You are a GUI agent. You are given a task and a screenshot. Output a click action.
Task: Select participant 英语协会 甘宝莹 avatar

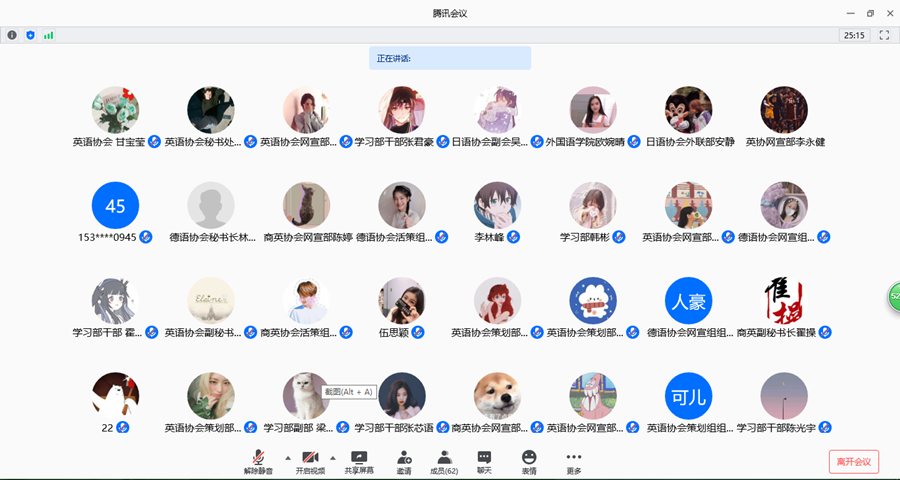tap(115, 109)
